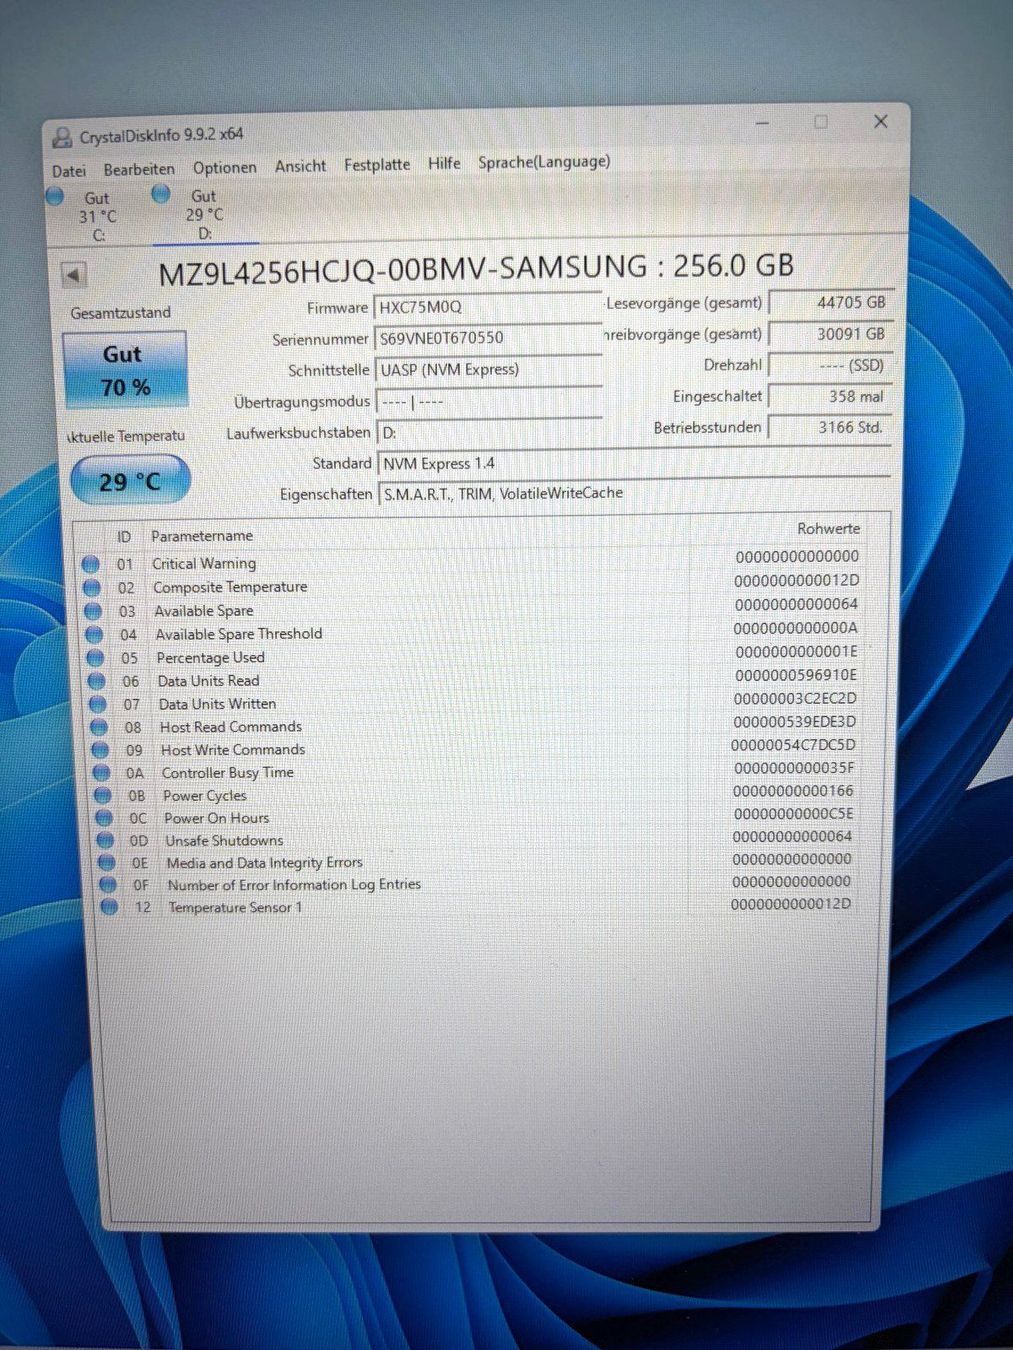The image size is (1013, 1350).
Task: Click the ID column header
Action: [x=124, y=537]
